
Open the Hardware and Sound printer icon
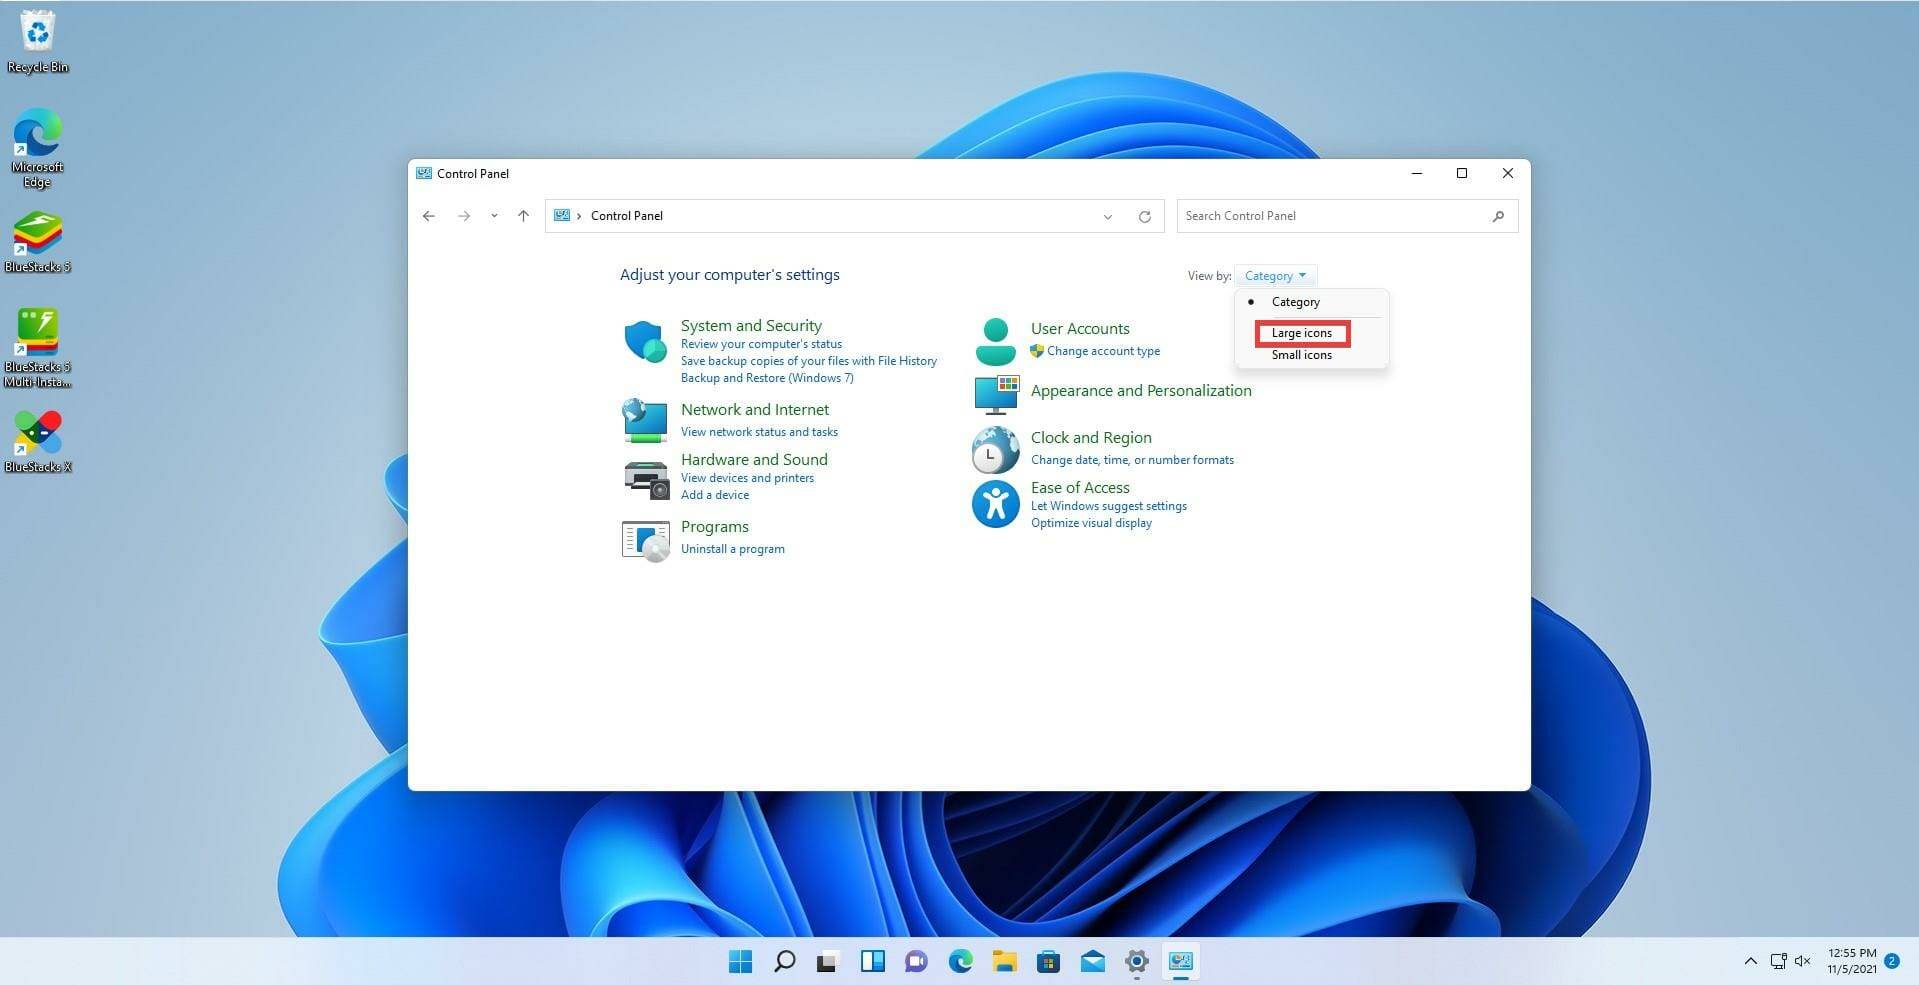[x=646, y=479]
